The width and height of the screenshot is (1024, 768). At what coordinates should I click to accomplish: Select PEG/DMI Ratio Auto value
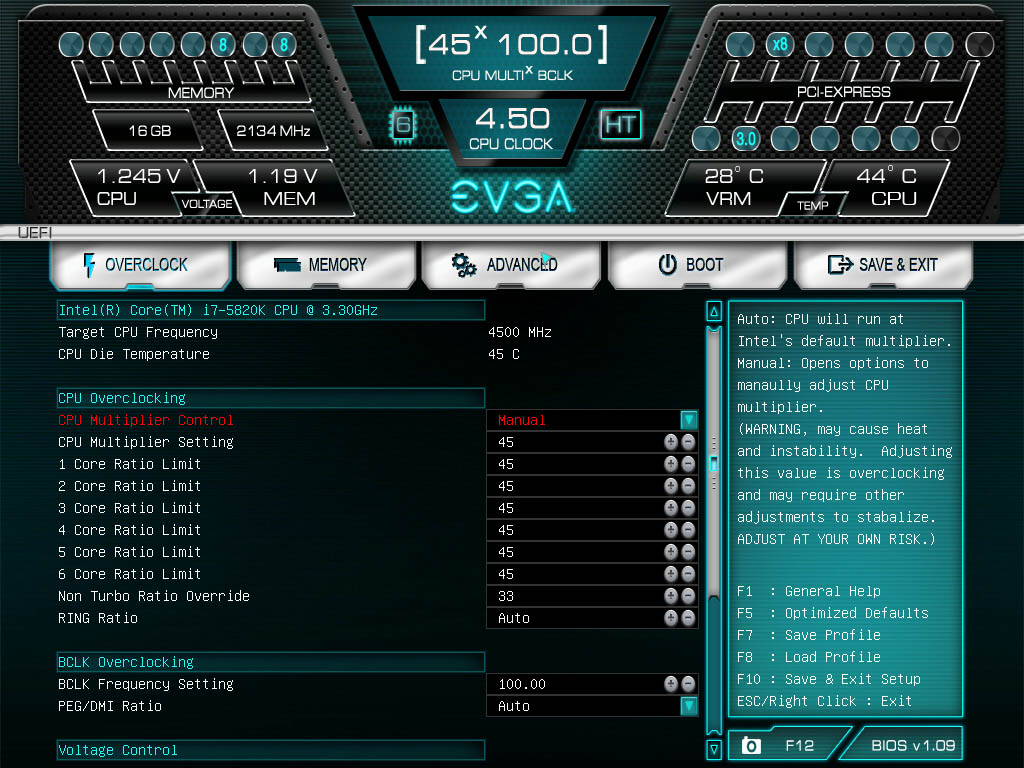(x=514, y=706)
